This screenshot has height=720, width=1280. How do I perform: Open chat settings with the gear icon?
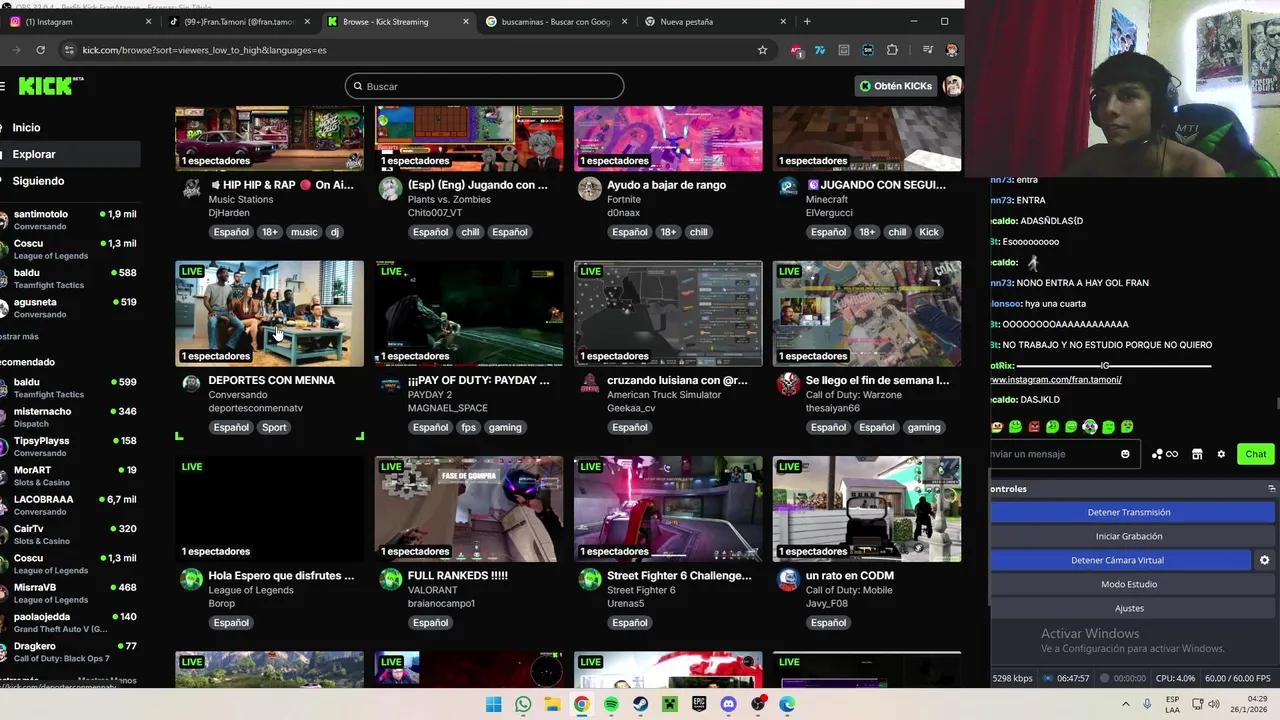pyautogui.click(x=1221, y=454)
